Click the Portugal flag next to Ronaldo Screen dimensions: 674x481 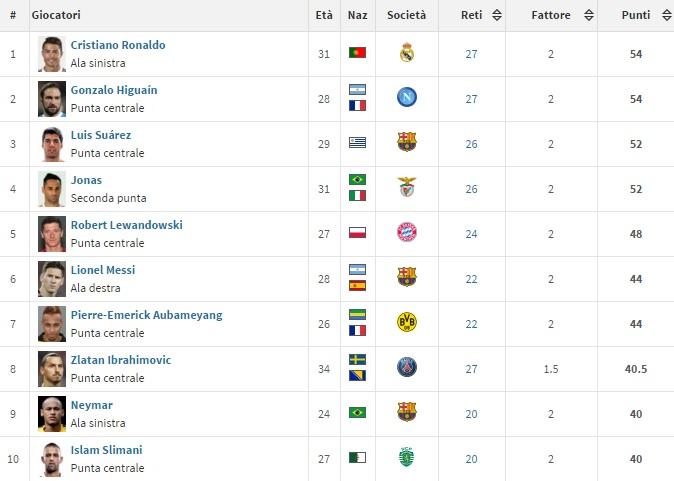click(x=357, y=53)
